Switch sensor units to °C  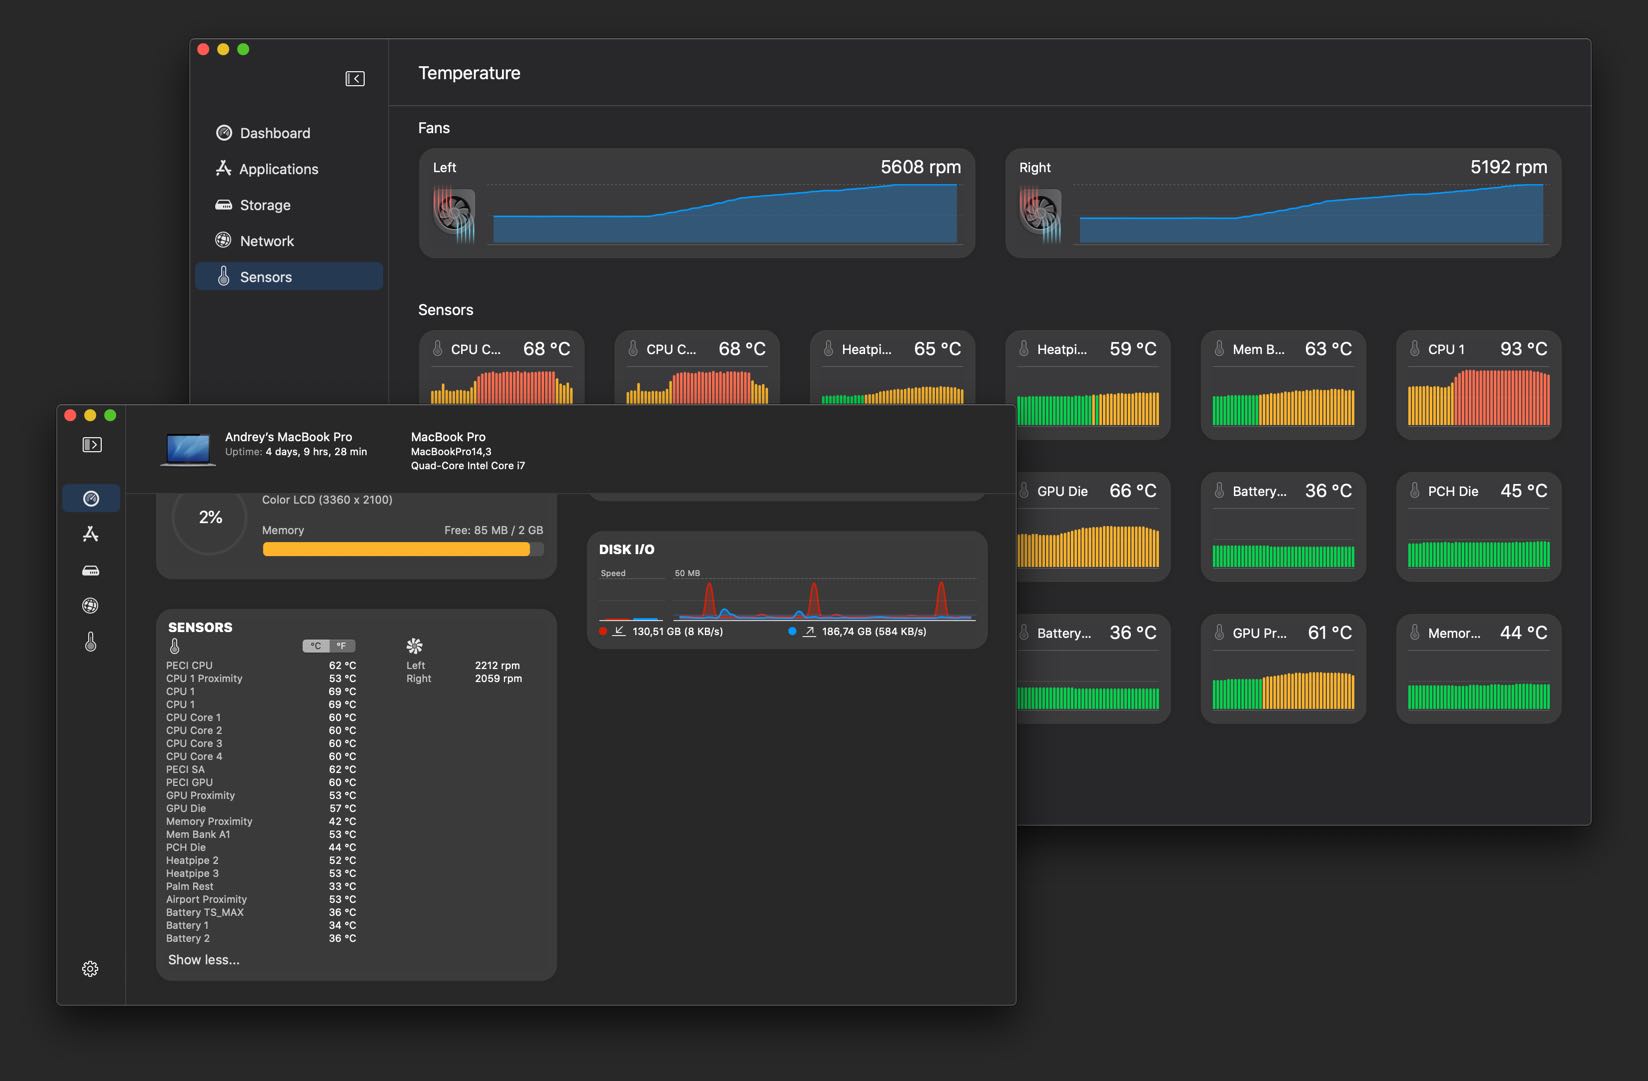pos(316,646)
